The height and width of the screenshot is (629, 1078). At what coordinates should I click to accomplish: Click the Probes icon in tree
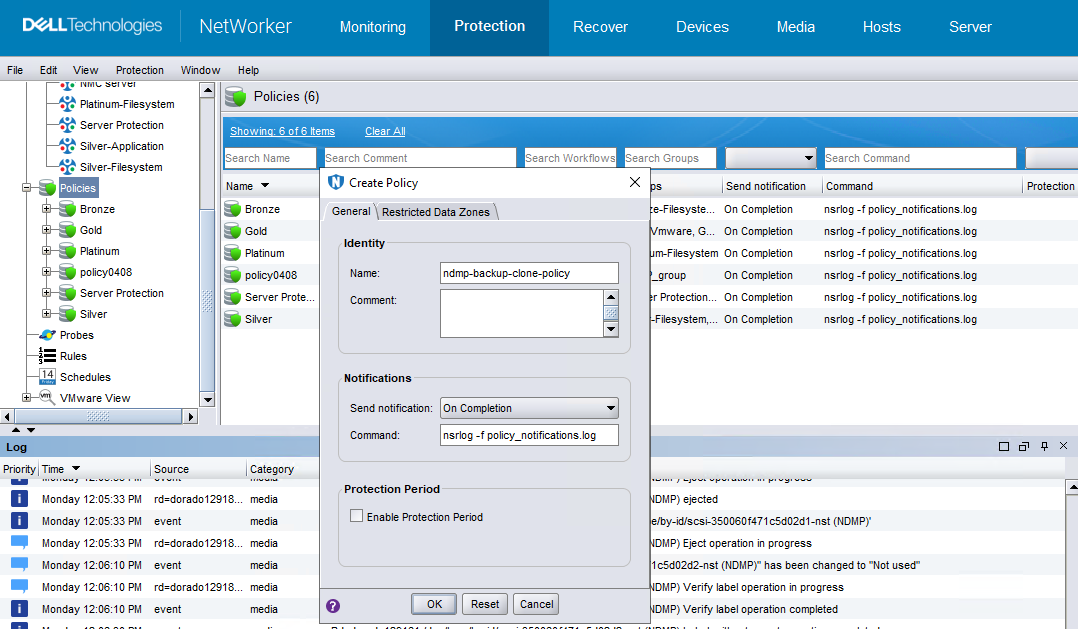(47, 335)
